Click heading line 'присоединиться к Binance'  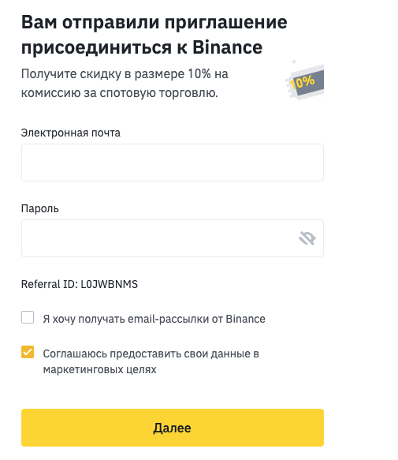142,47
